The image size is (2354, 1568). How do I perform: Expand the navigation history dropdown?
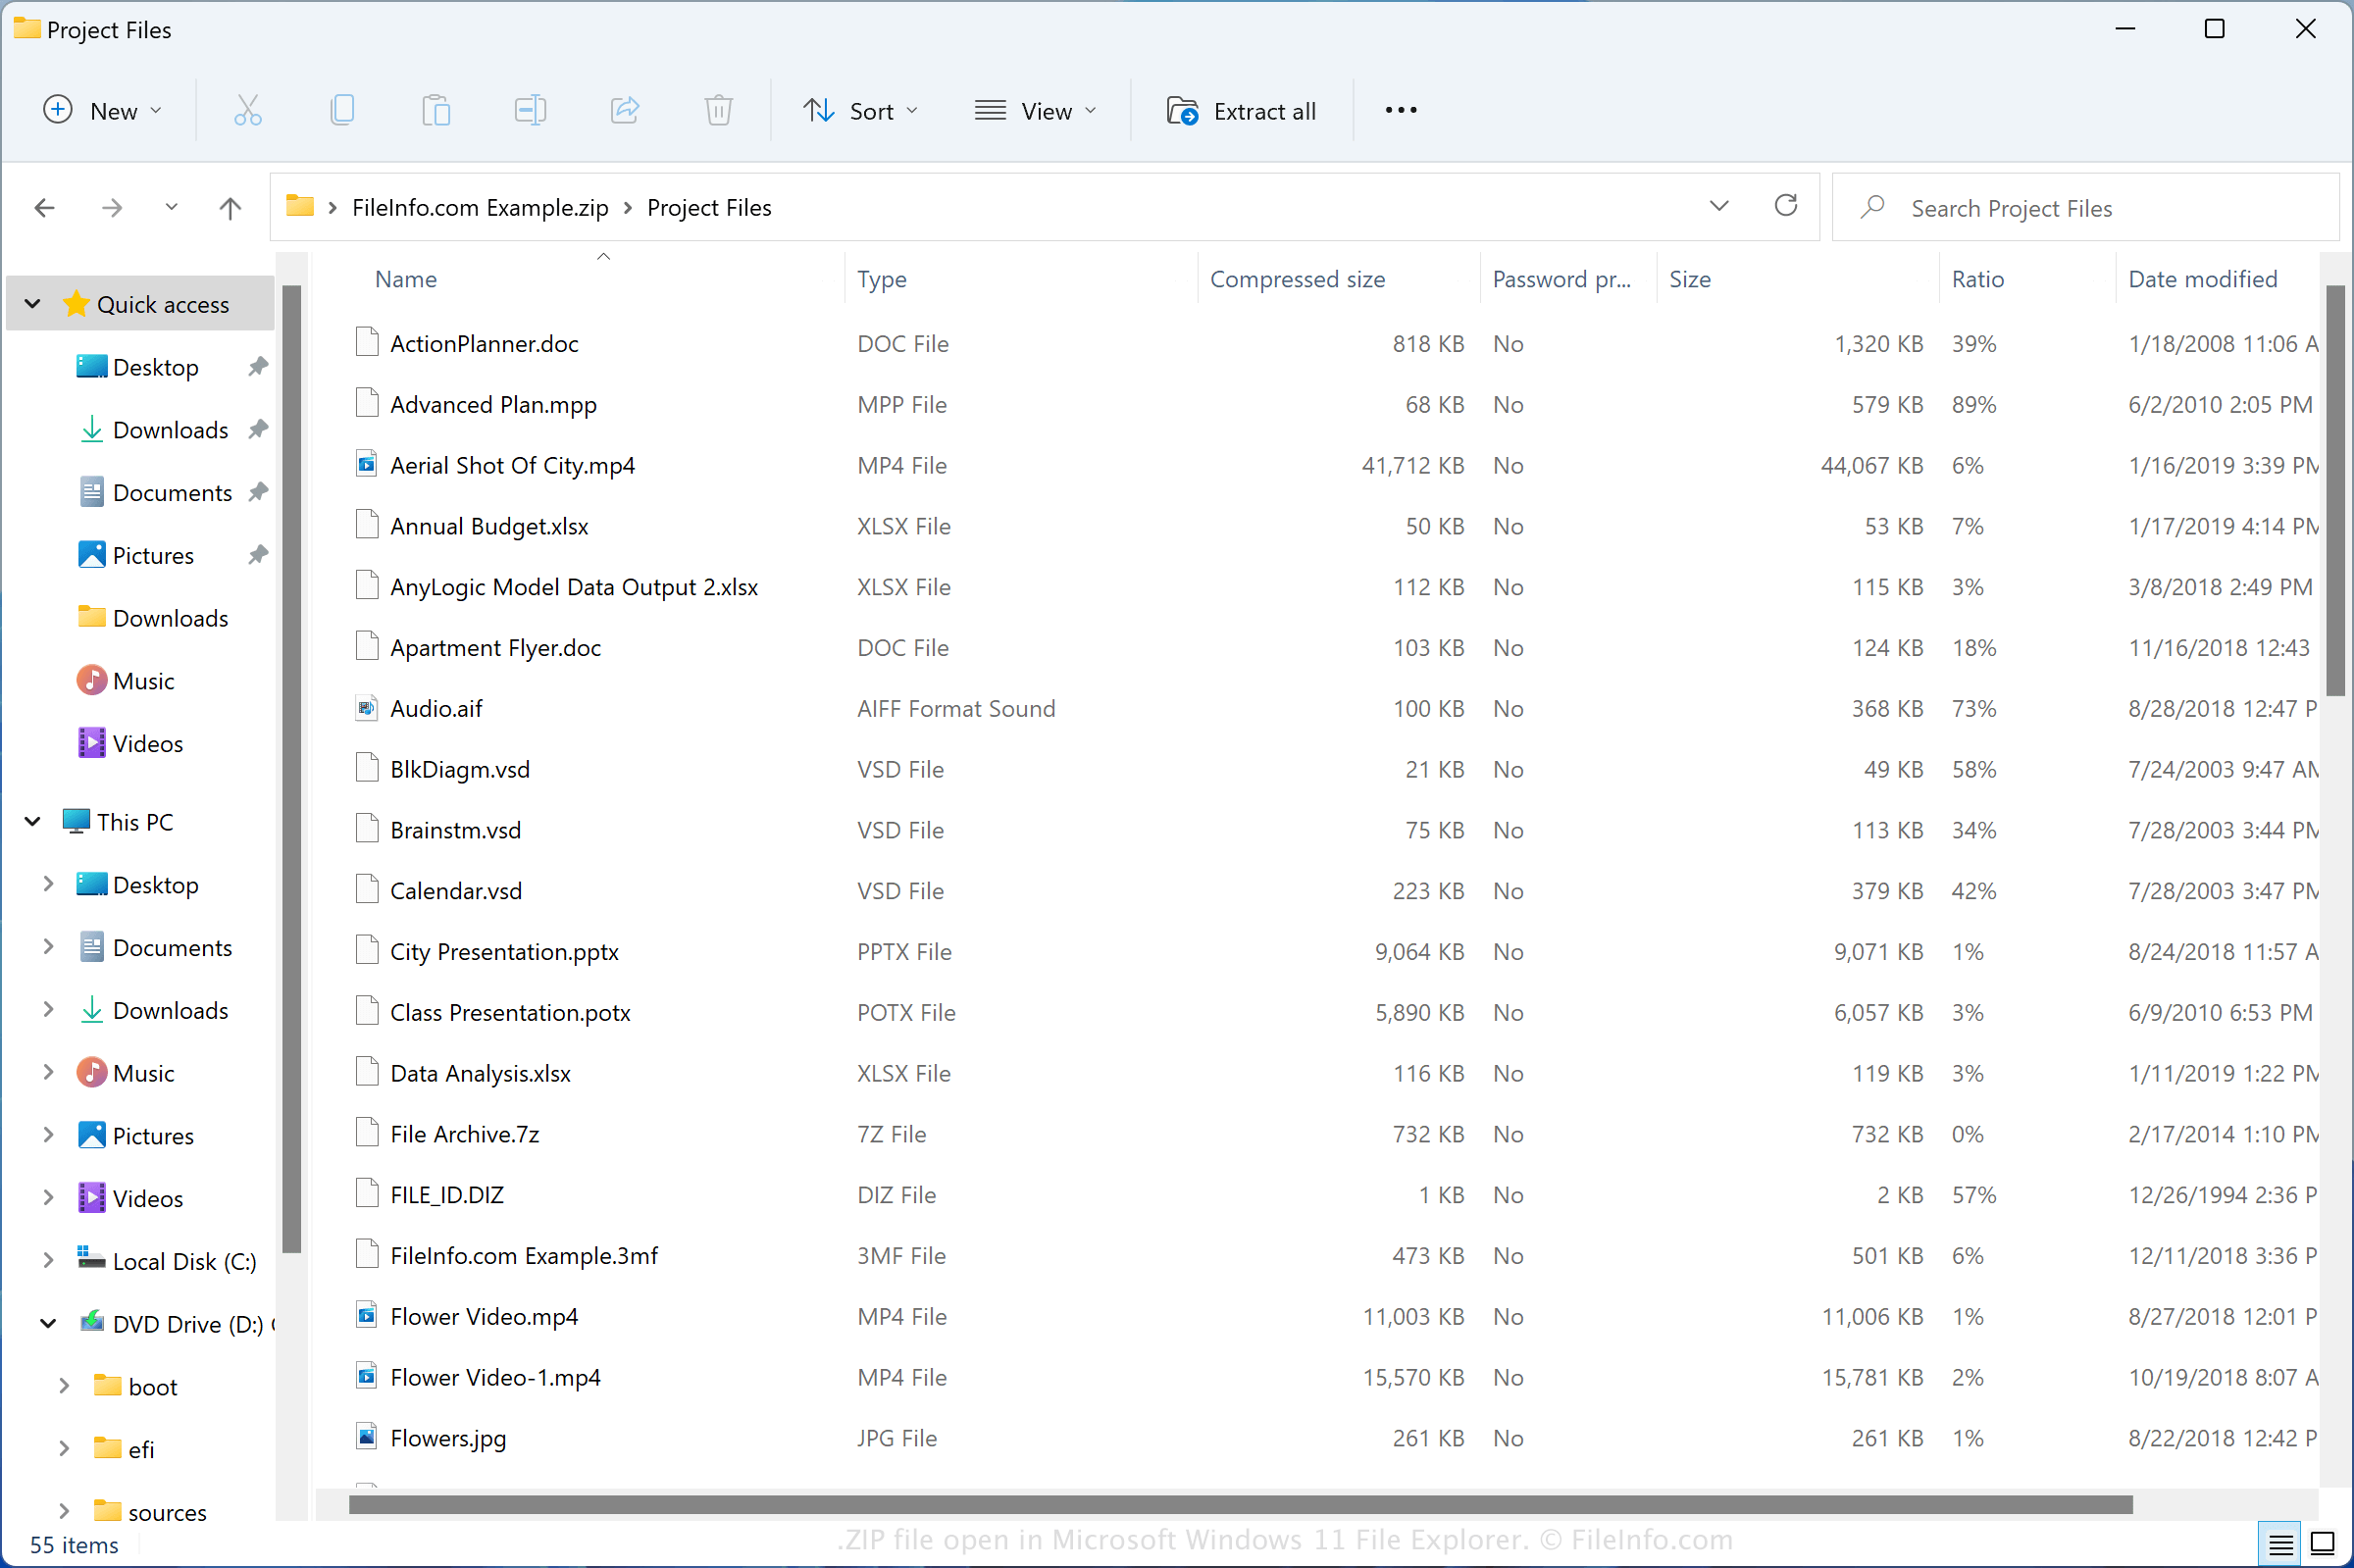pyautogui.click(x=168, y=207)
